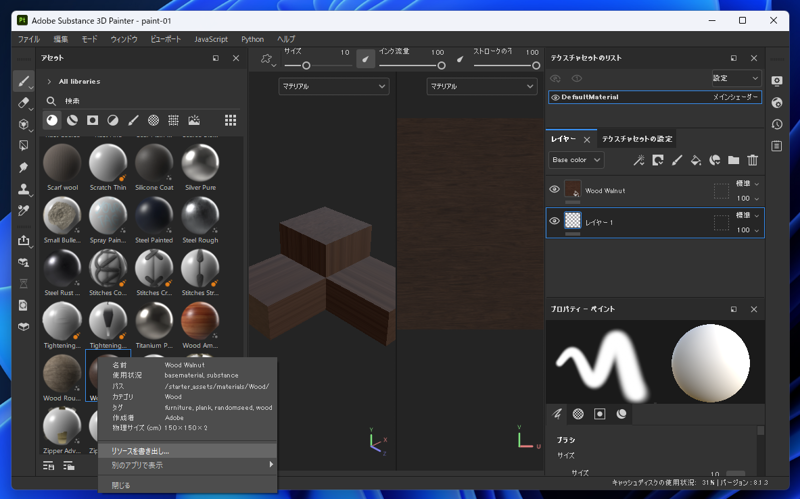Select the Steel Painted material thumbnail

point(154,215)
